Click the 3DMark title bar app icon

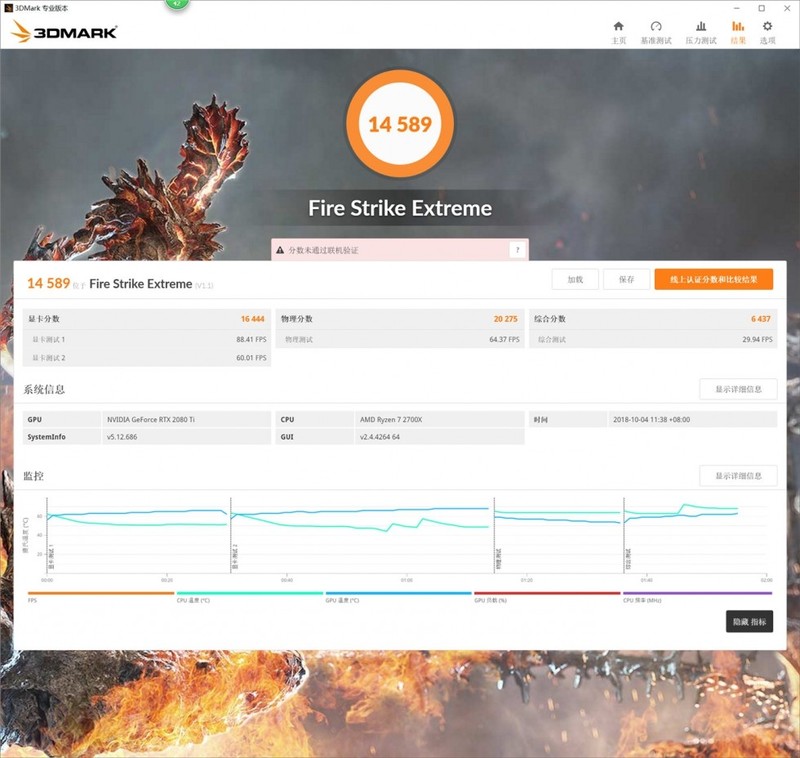(x=8, y=8)
